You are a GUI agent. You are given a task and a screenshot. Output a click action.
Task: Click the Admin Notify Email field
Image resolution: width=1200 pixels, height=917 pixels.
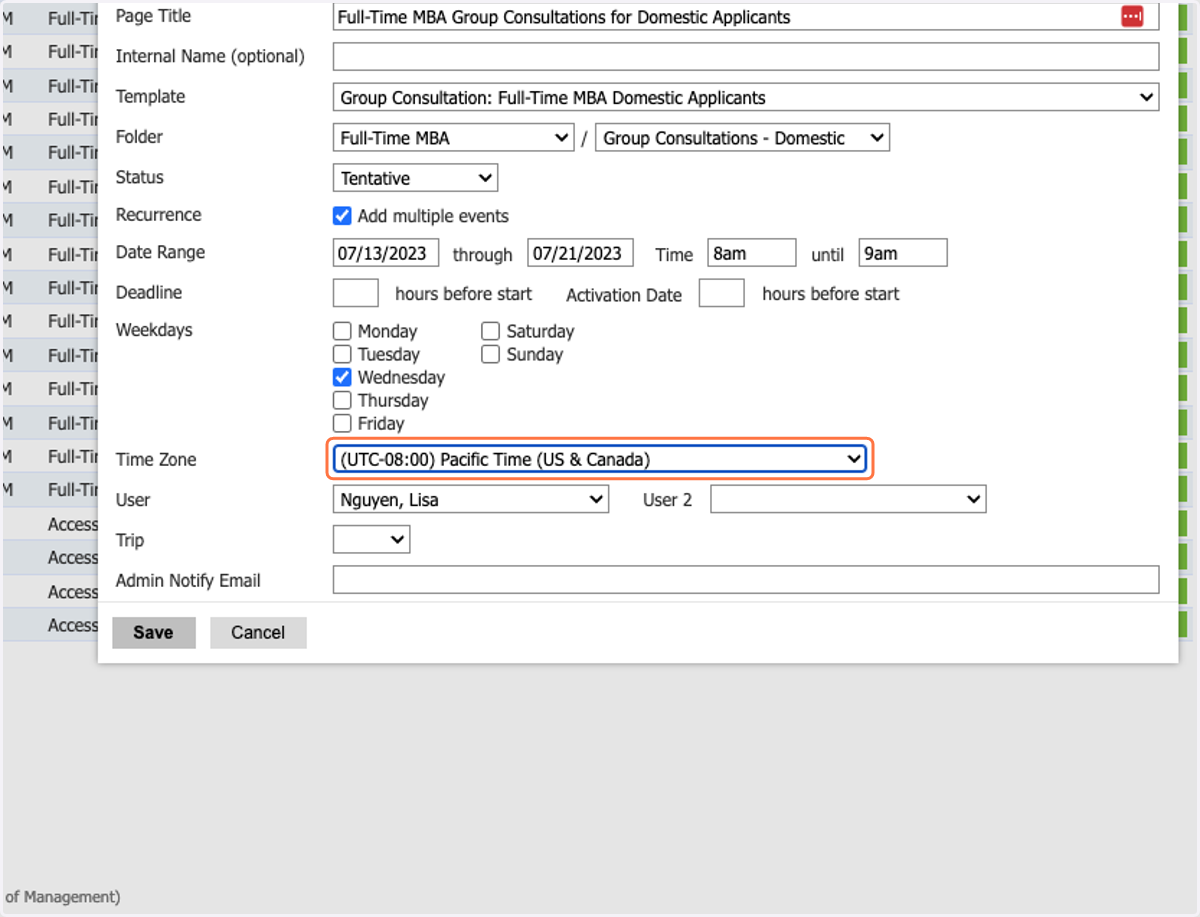pyautogui.click(x=745, y=580)
